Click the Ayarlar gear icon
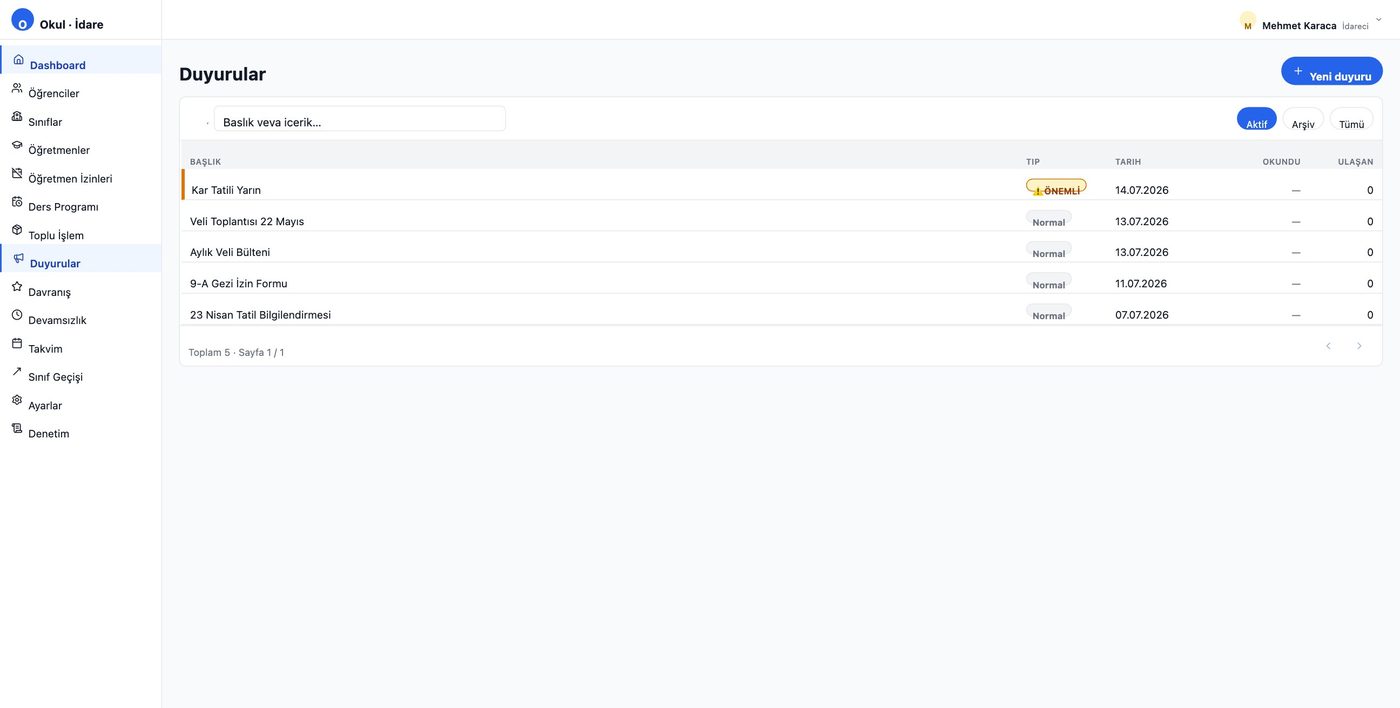 tap(17, 400)
